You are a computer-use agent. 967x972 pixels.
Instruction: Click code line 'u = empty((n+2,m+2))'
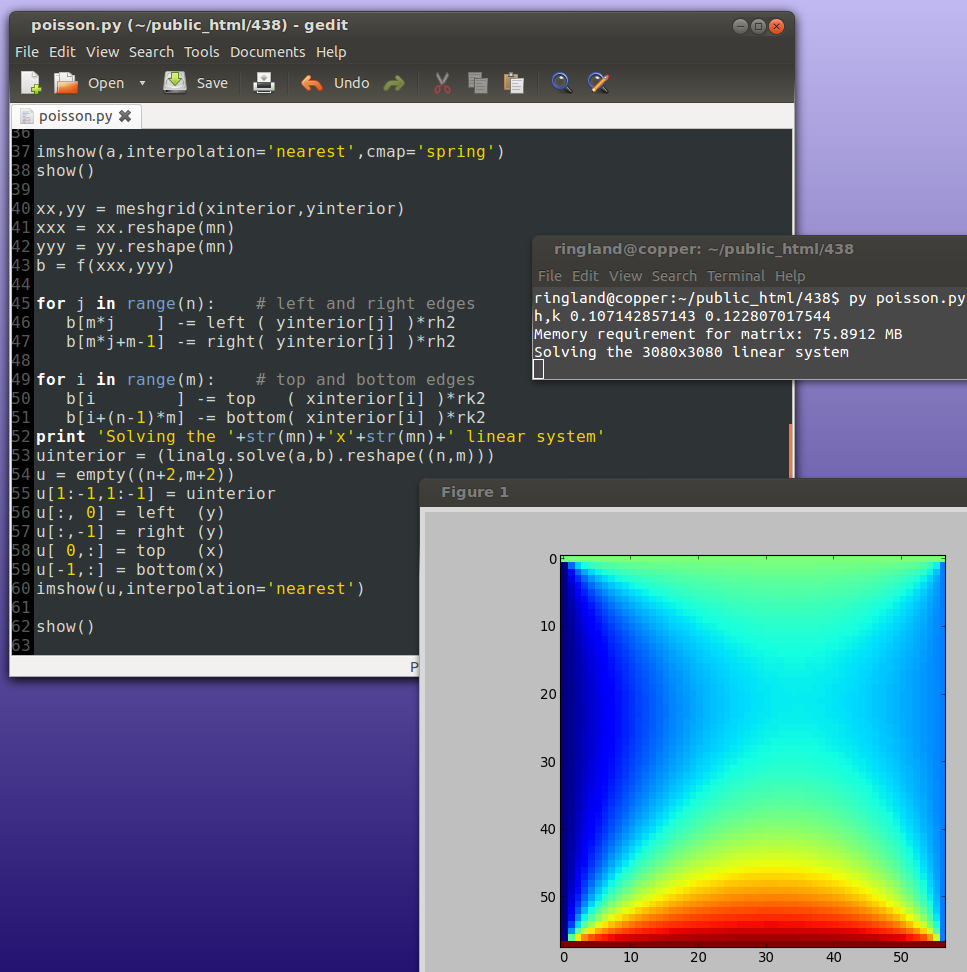[x=135, y=475]
